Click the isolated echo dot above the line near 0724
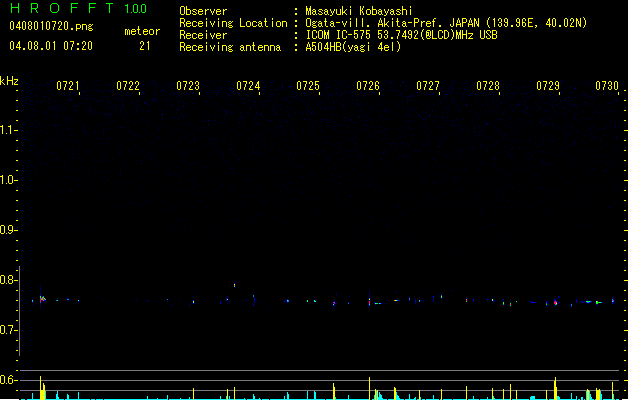The width and height of the screenshot is (629, 400). click(x=235, y=286)
